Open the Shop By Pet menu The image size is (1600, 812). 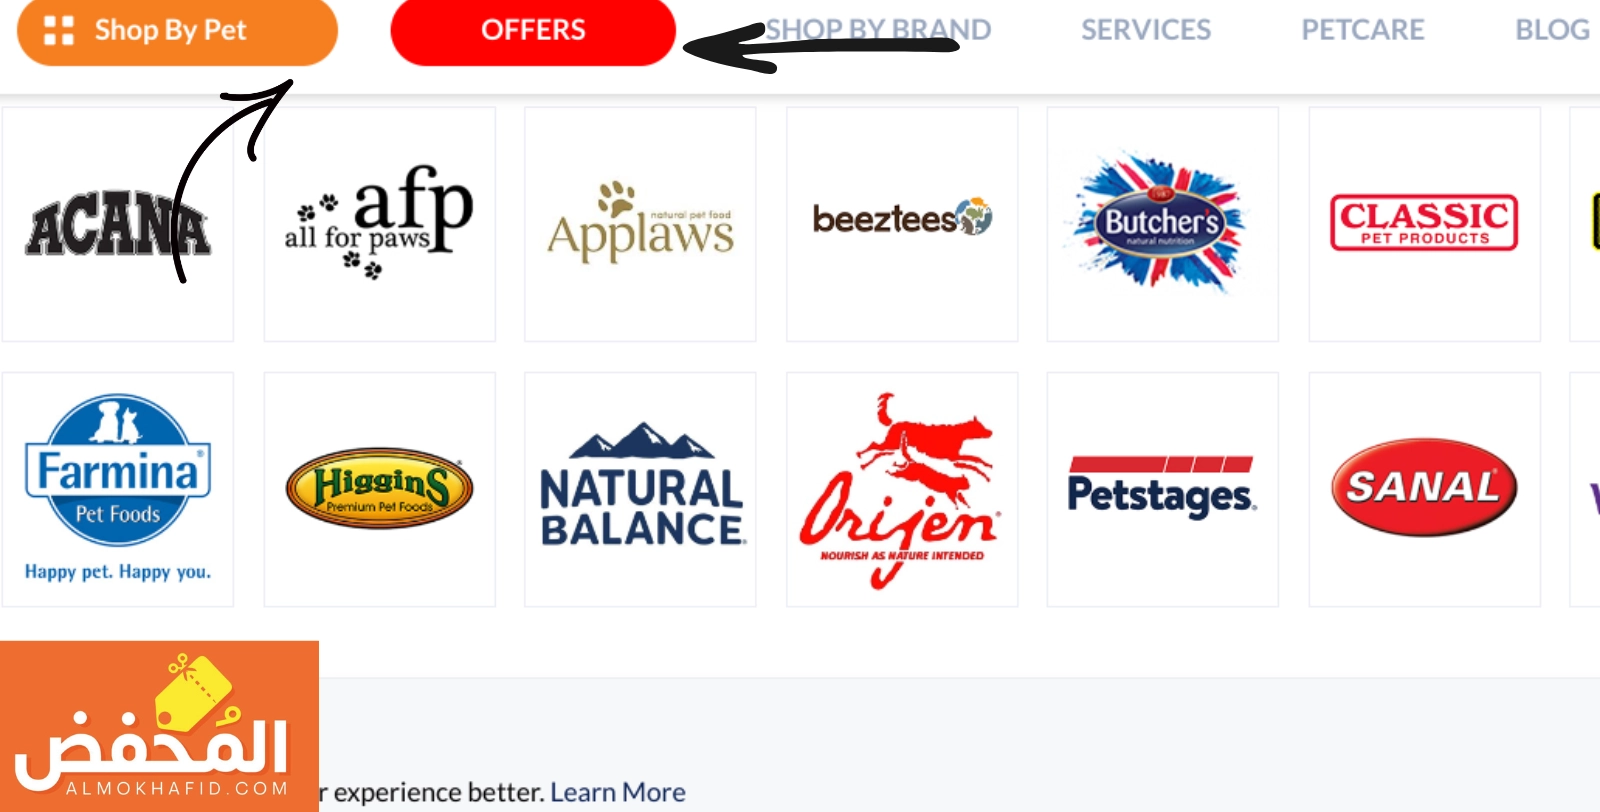coord(177,31)
